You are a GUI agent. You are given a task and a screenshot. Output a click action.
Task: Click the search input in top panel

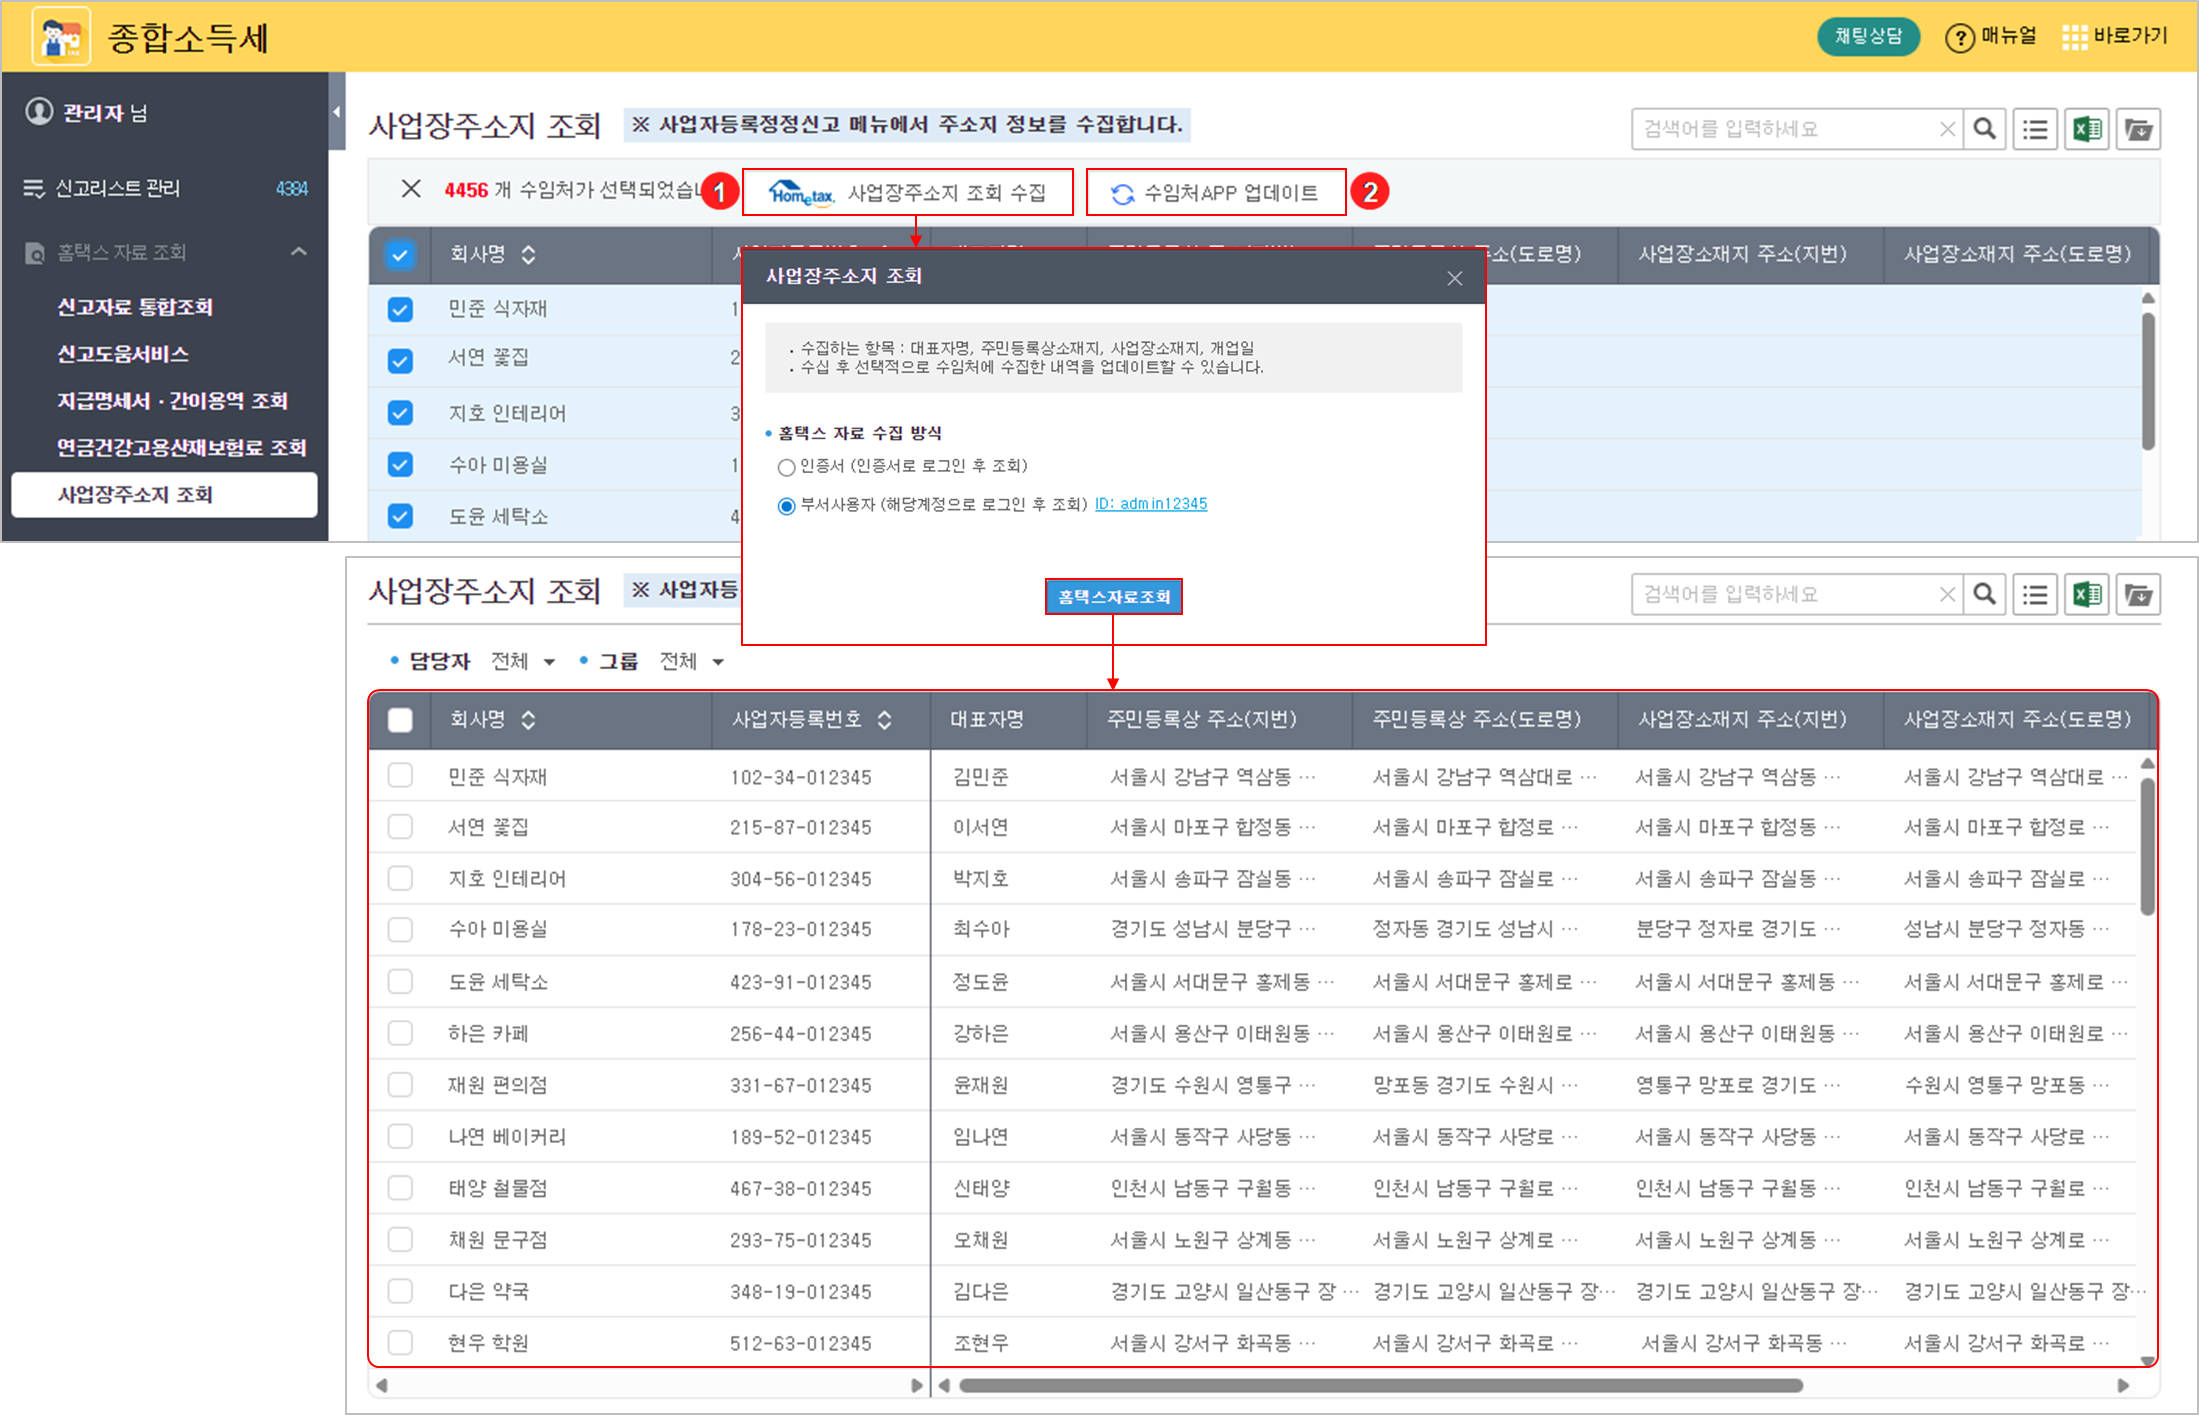coord(1785,129)
